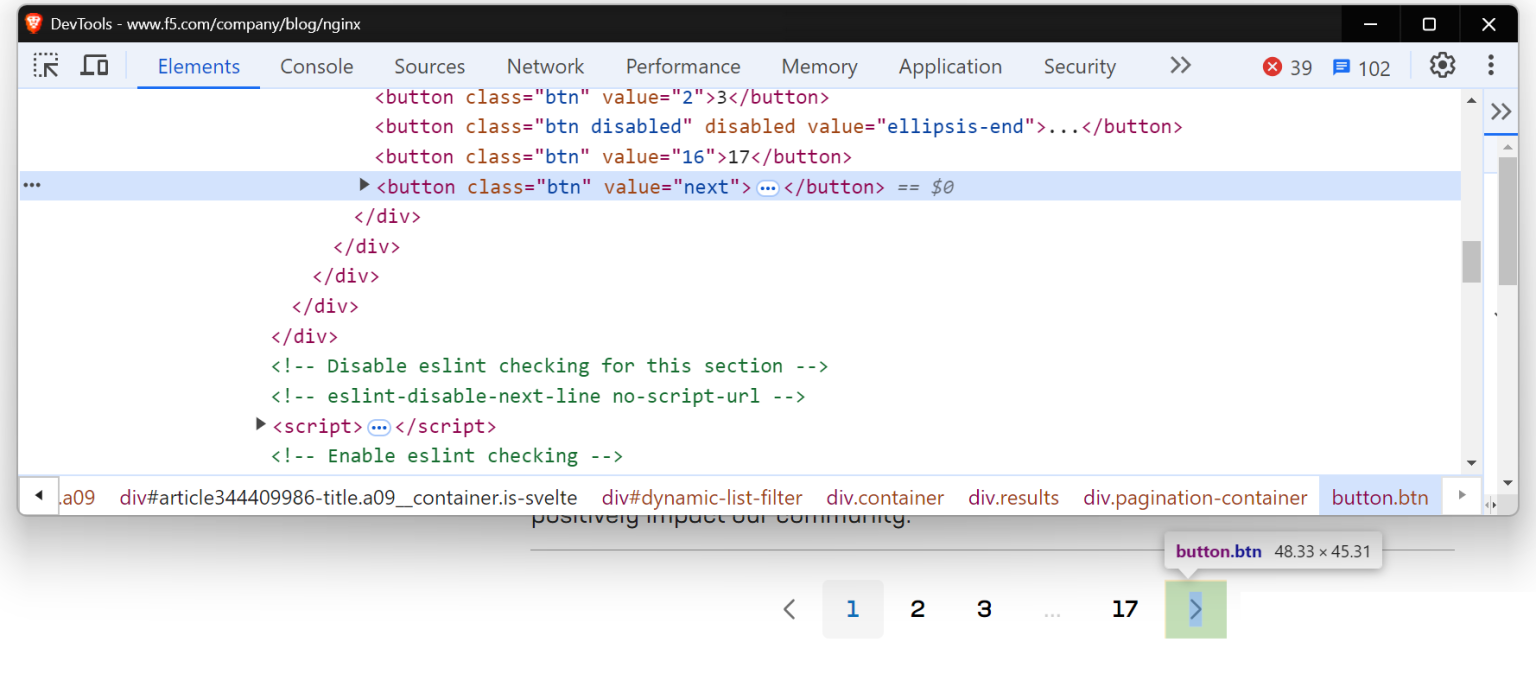Image resolution: width=1536 pixels, height=674 pixels.
Task: Click page 17 pagination button on webpage
Action: pyautogui.click(x=1124, y=608)
